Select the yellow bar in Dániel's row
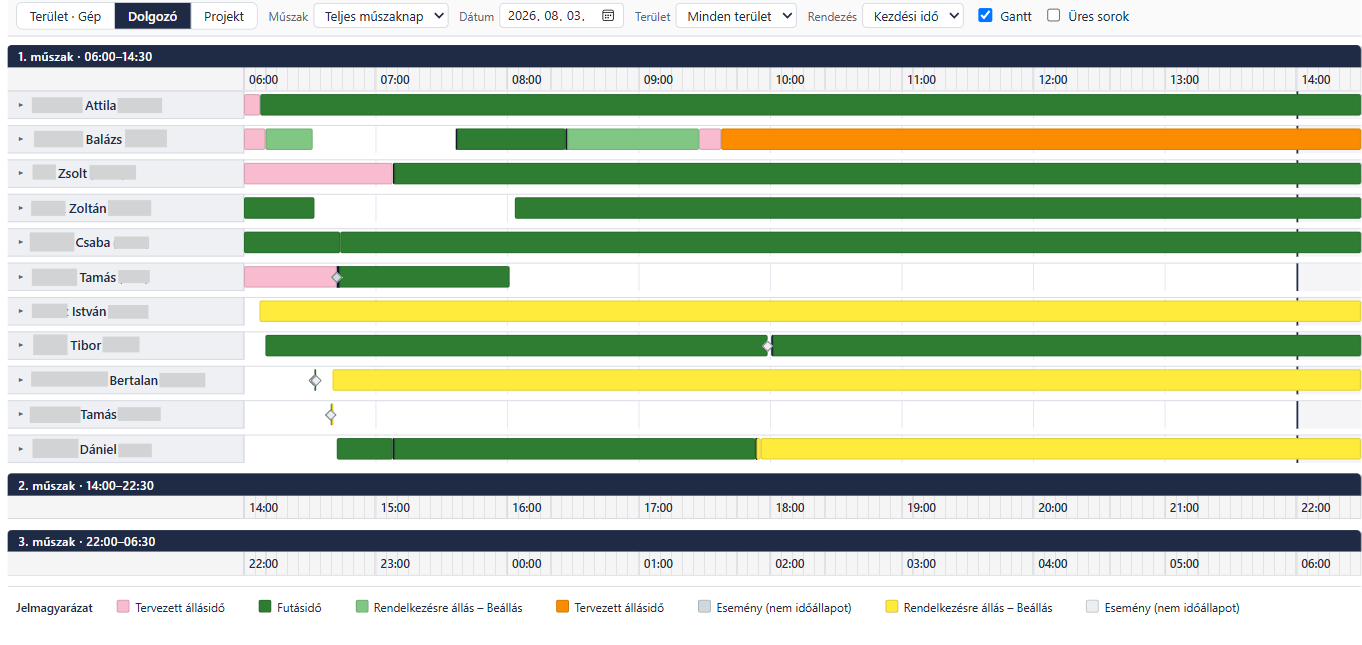The width and height of the screenshot is (1362, 645). (1060, 449)
